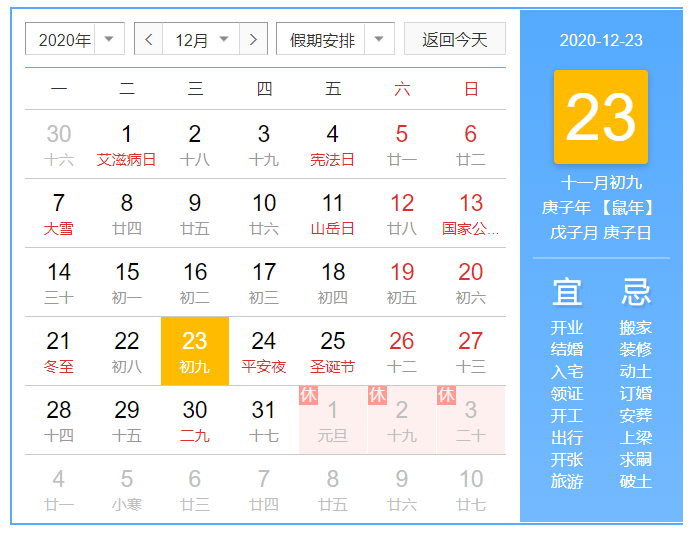Select January 5 小寒 in next month
Screen dimensions: 690x533
[127, 489]
